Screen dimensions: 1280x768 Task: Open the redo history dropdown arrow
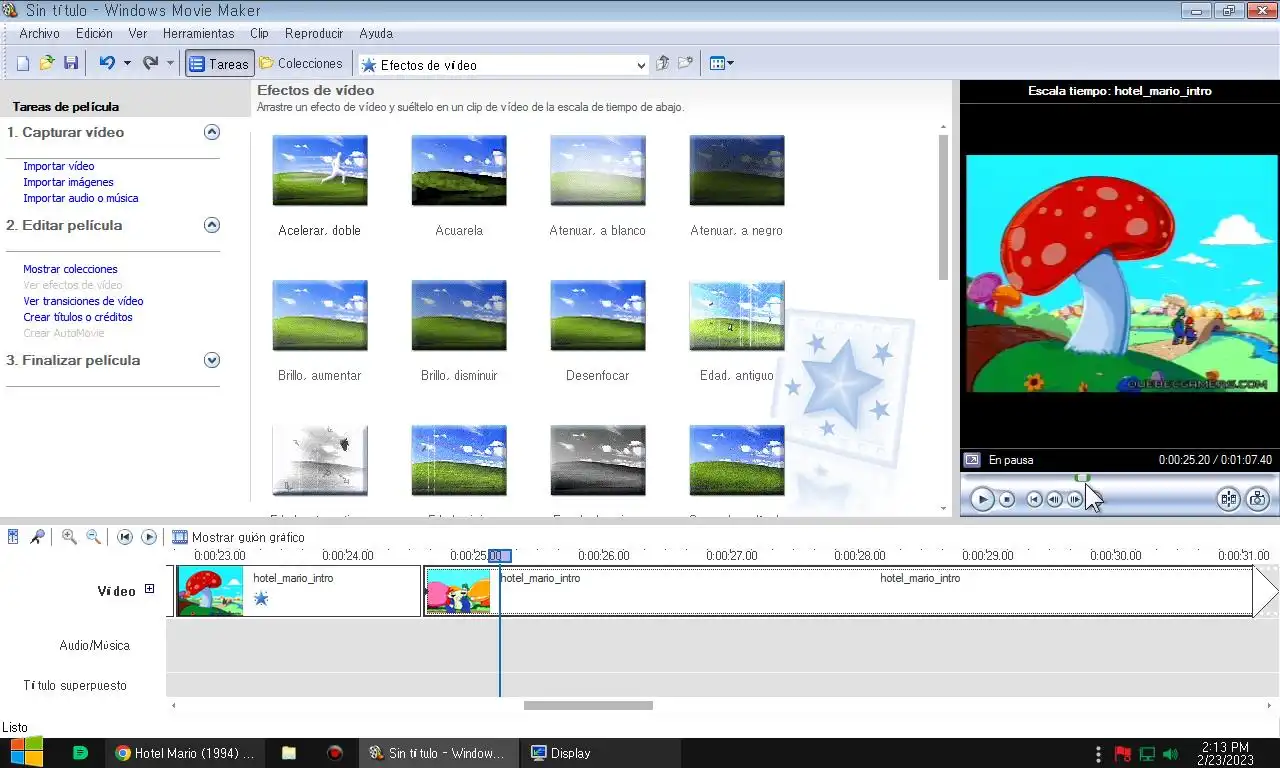[170, 63]
